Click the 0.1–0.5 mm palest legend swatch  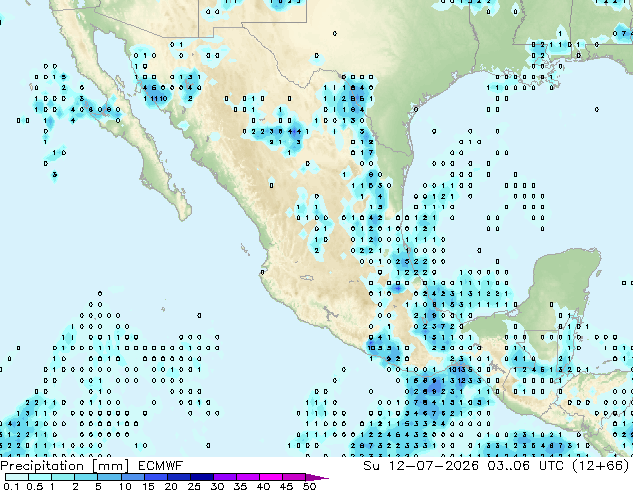(x=17, y=477)
